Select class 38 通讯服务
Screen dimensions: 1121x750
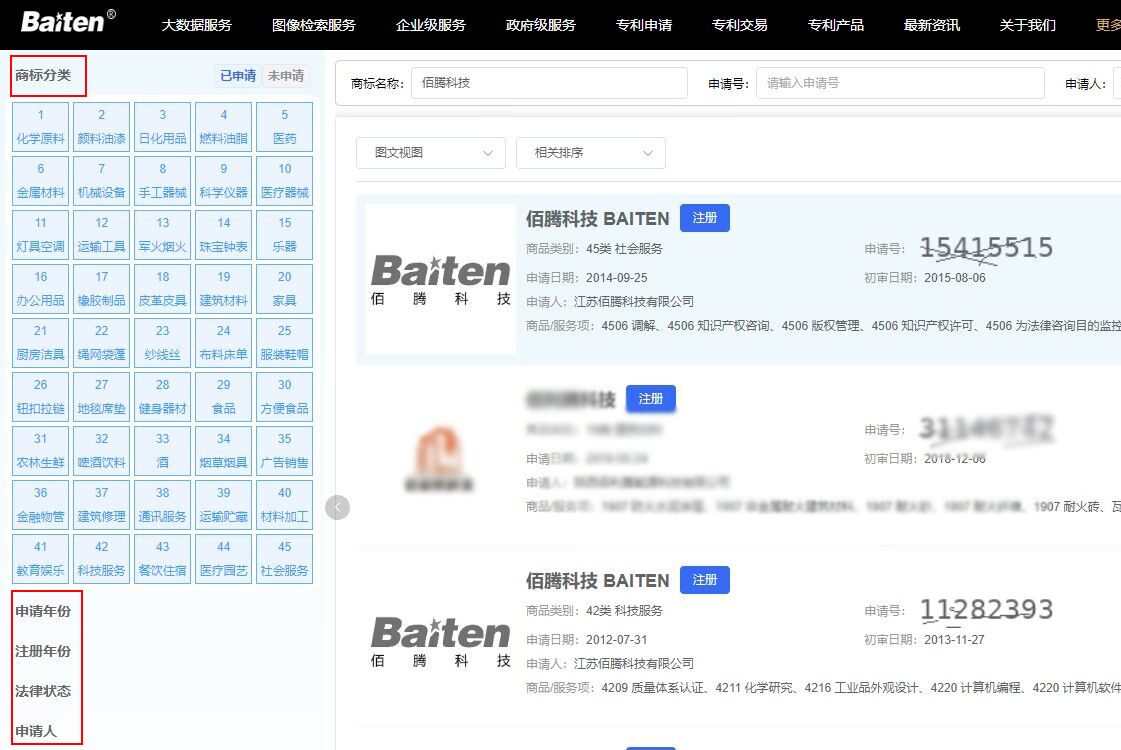[x=162, y=505]
